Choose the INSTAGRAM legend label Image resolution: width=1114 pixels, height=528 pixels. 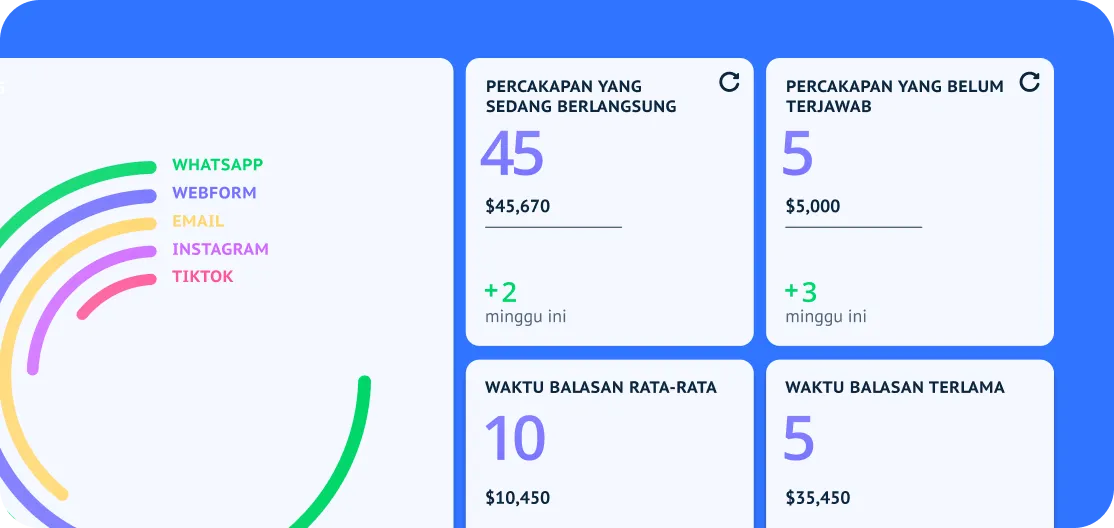(x=220, y=249)
